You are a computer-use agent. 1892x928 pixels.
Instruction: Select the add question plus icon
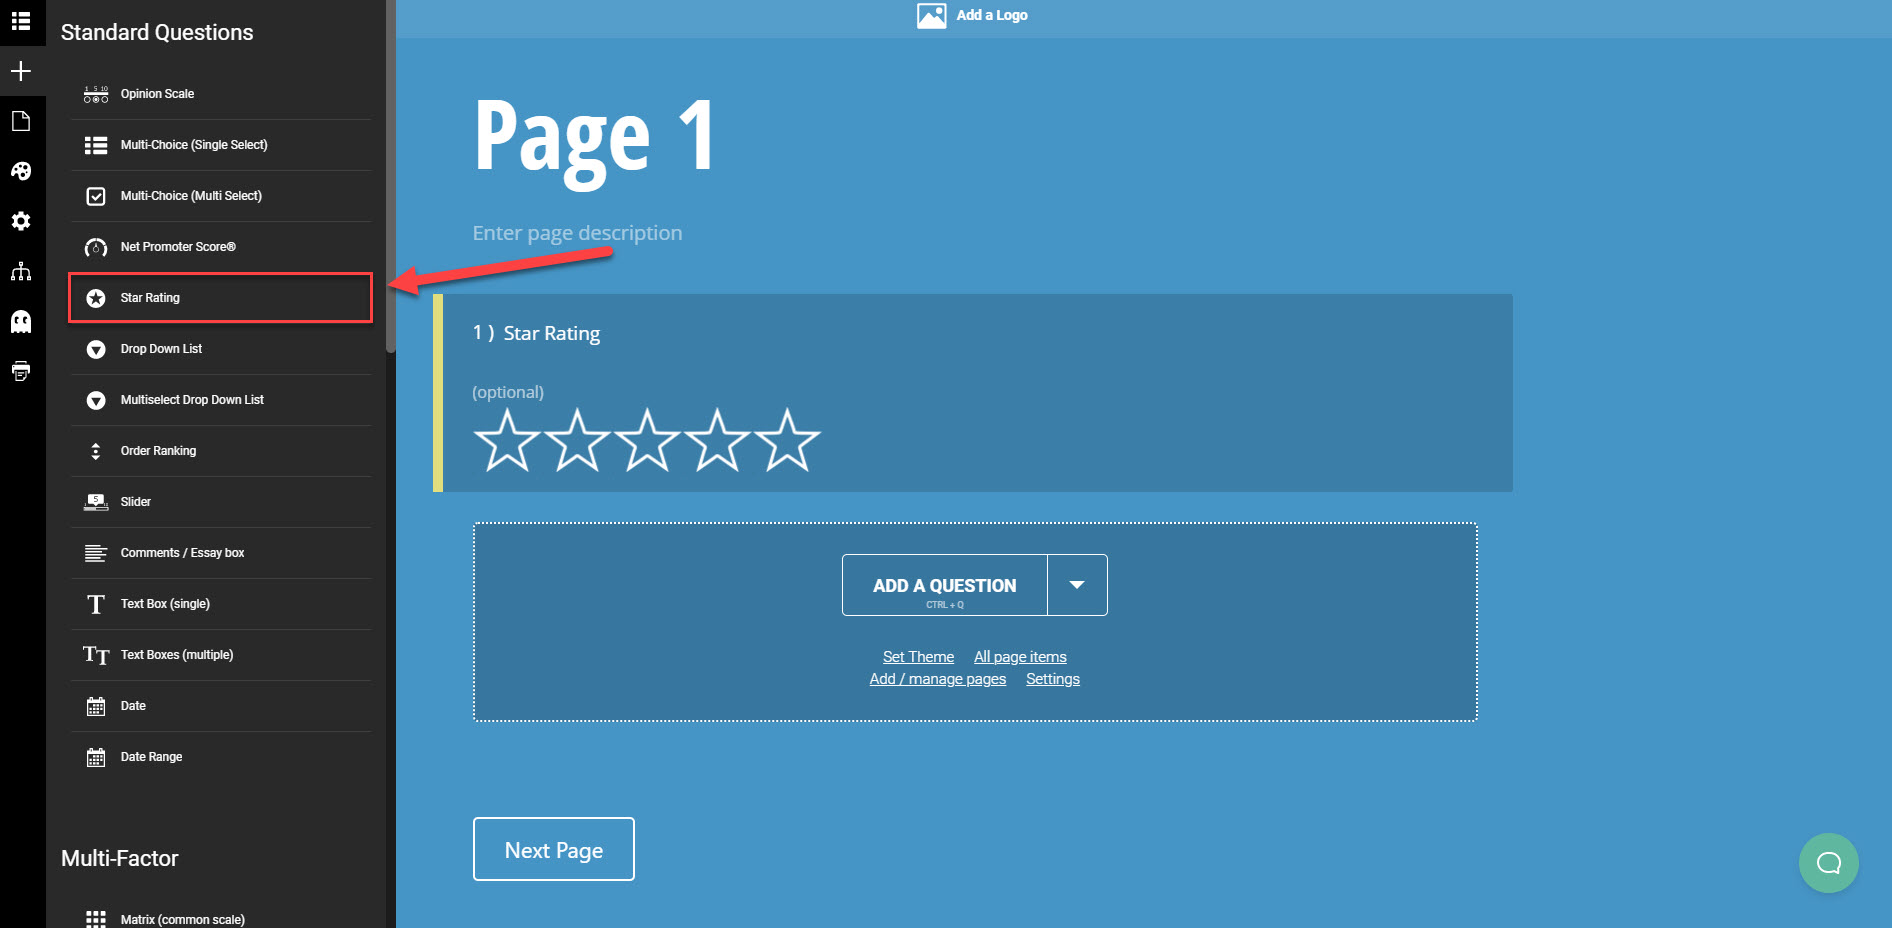pyautogui.click(x=21, y=71)
